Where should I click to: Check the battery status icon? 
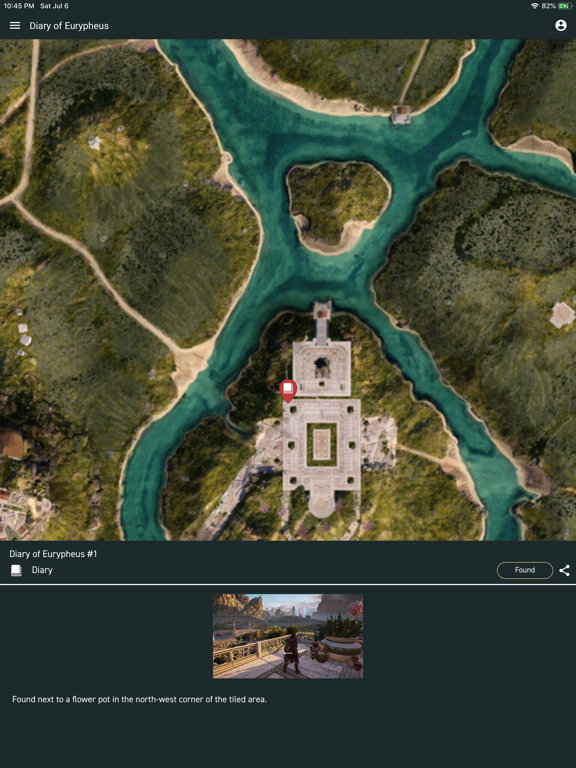click(564, 6)
